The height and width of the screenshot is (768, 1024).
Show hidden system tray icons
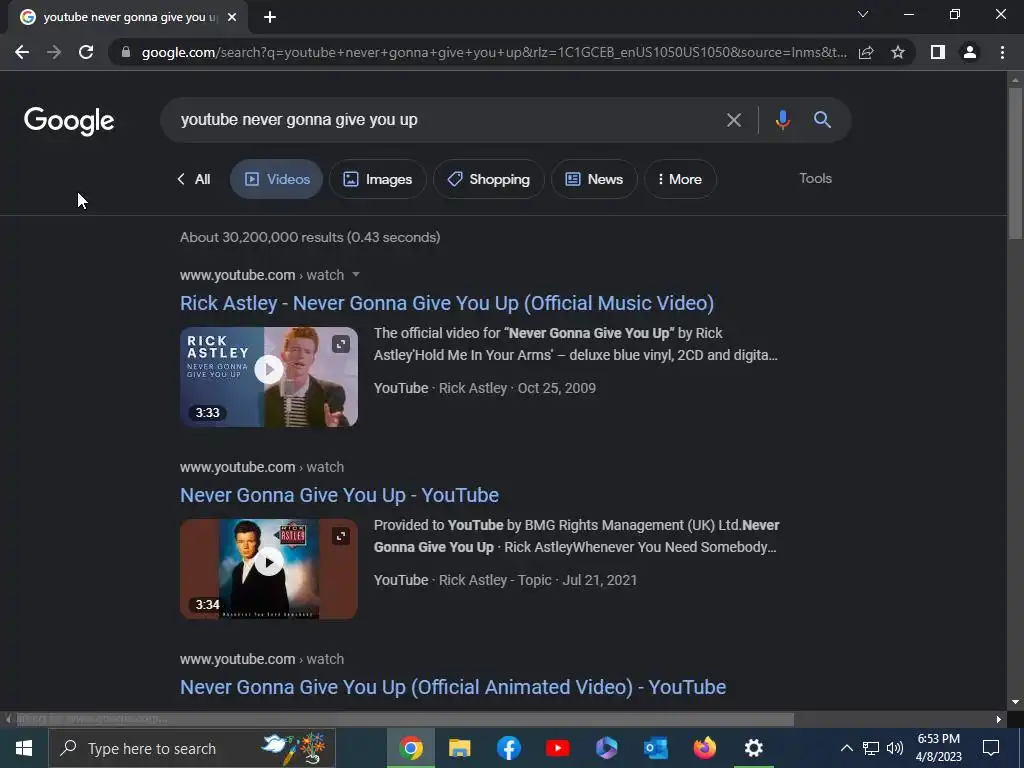pyautogui.click(x=846, y=748)
